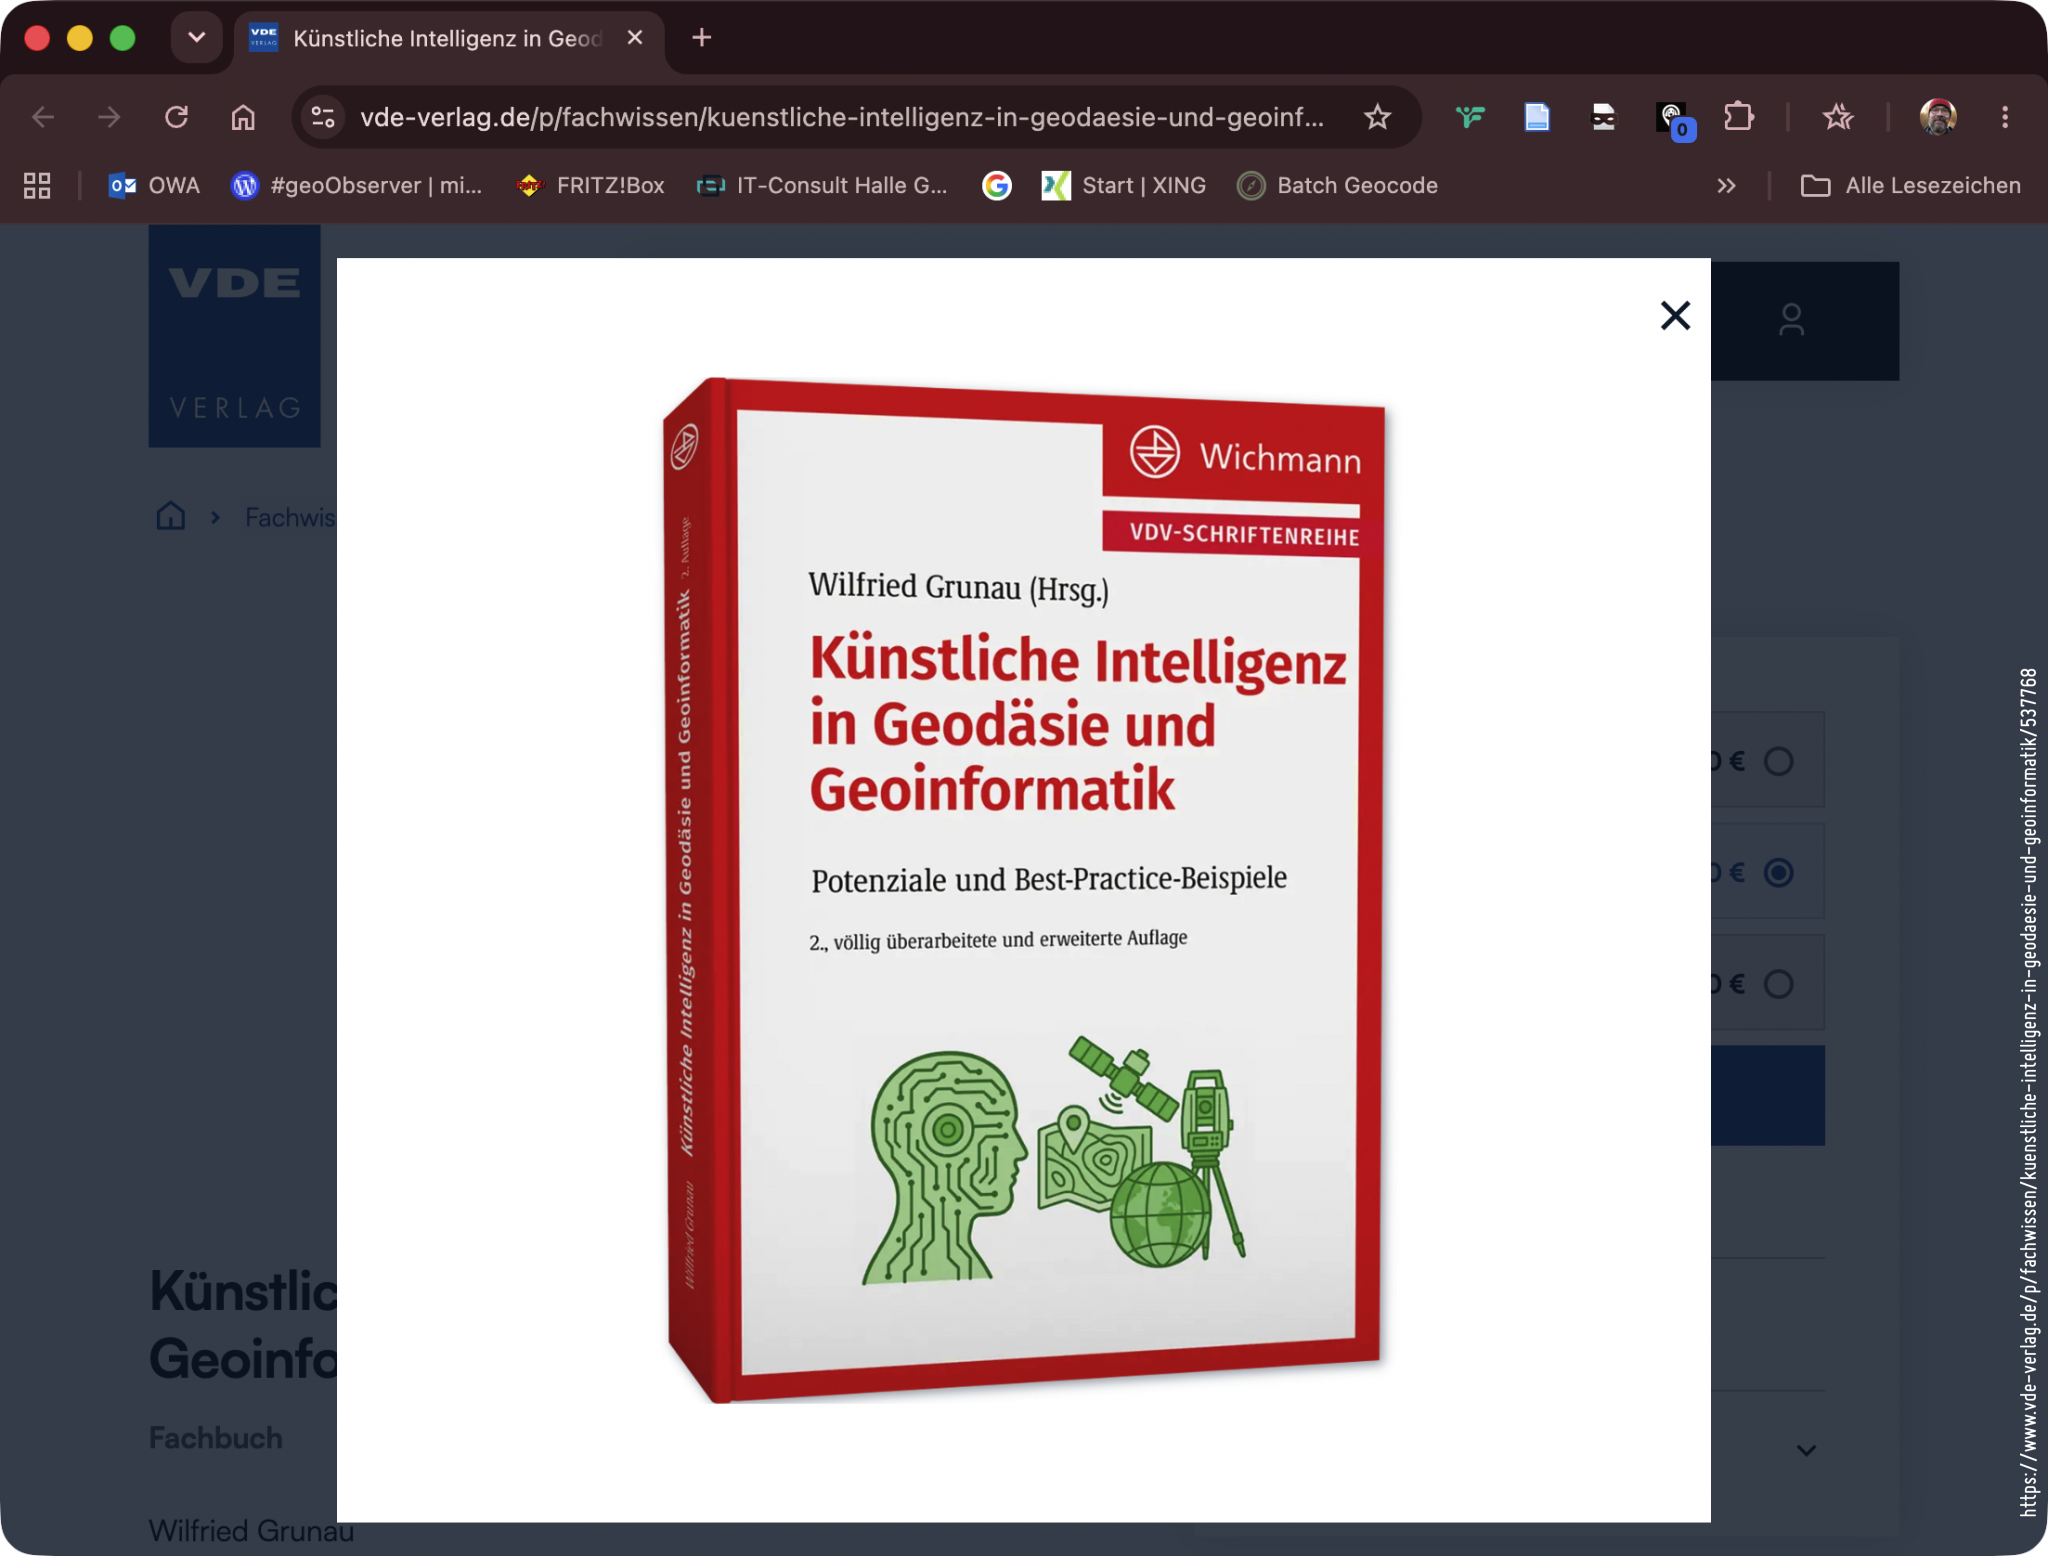Go back to previous page
Viewport: 2048px width, 1556px height.
coord(43,117)
